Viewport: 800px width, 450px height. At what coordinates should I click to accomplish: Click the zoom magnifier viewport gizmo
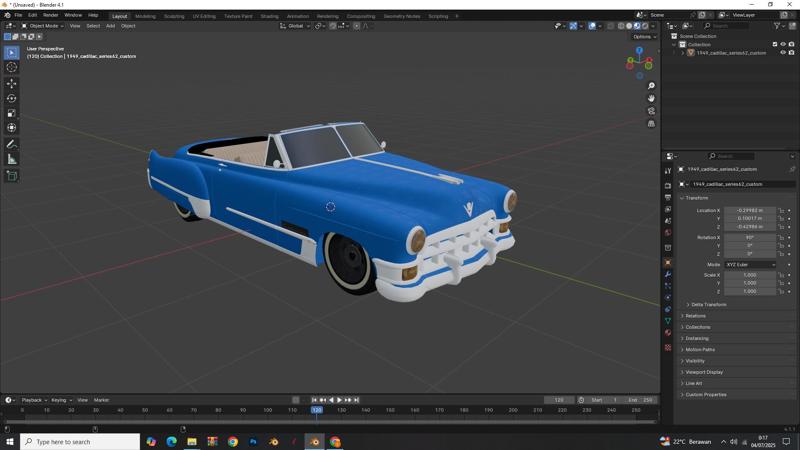pyautogui.click(x=651, y=86)
